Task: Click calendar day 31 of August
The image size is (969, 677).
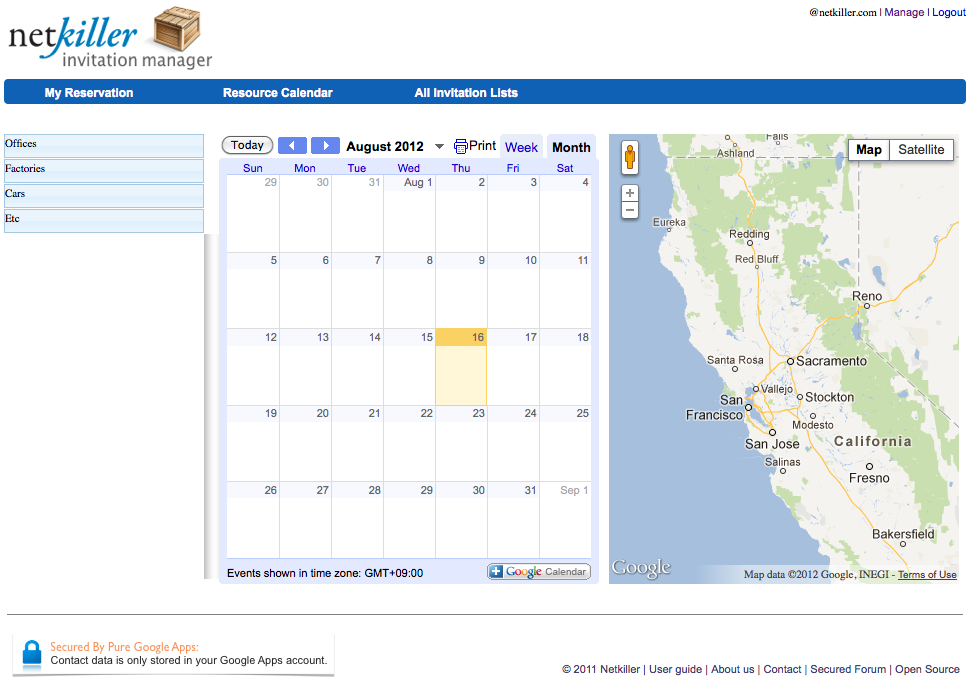Action: pyautogui.click(x=513, y=521)
